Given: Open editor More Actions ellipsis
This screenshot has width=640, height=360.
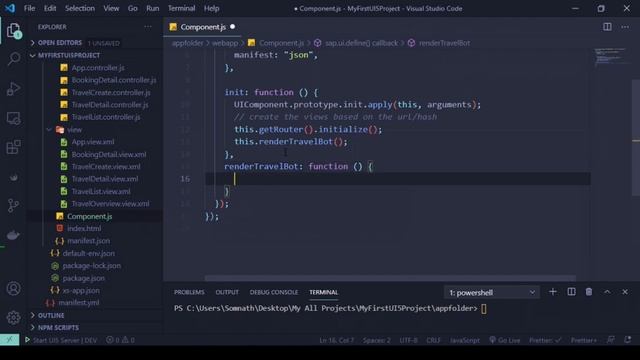Looking at the screenshot, I should tap(625, 27).
